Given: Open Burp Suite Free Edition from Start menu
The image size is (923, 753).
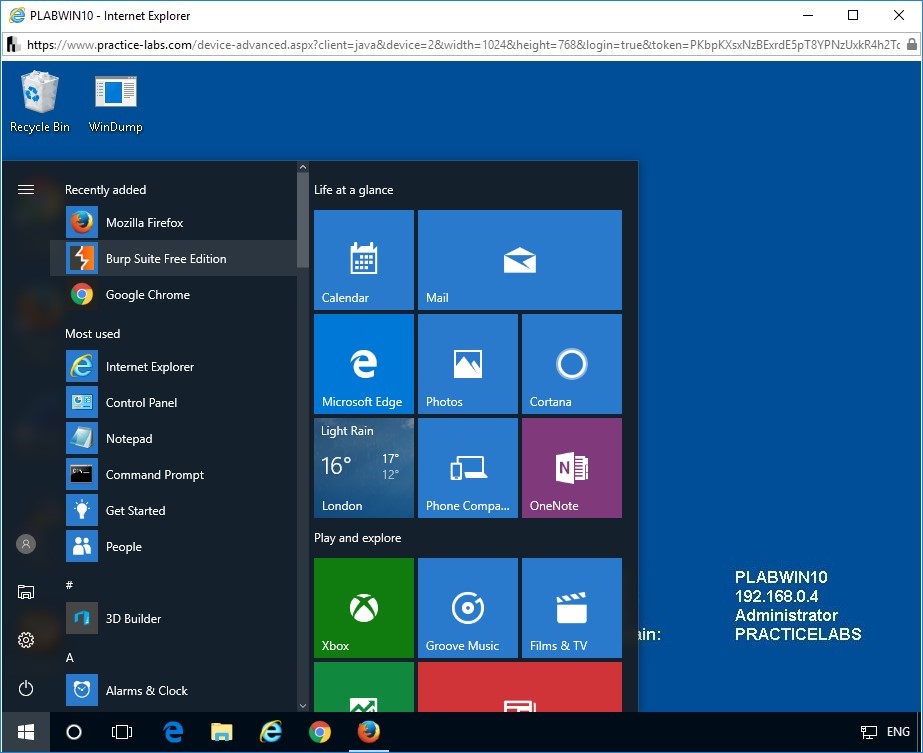Looking at the screenshot, I should 166,259.
